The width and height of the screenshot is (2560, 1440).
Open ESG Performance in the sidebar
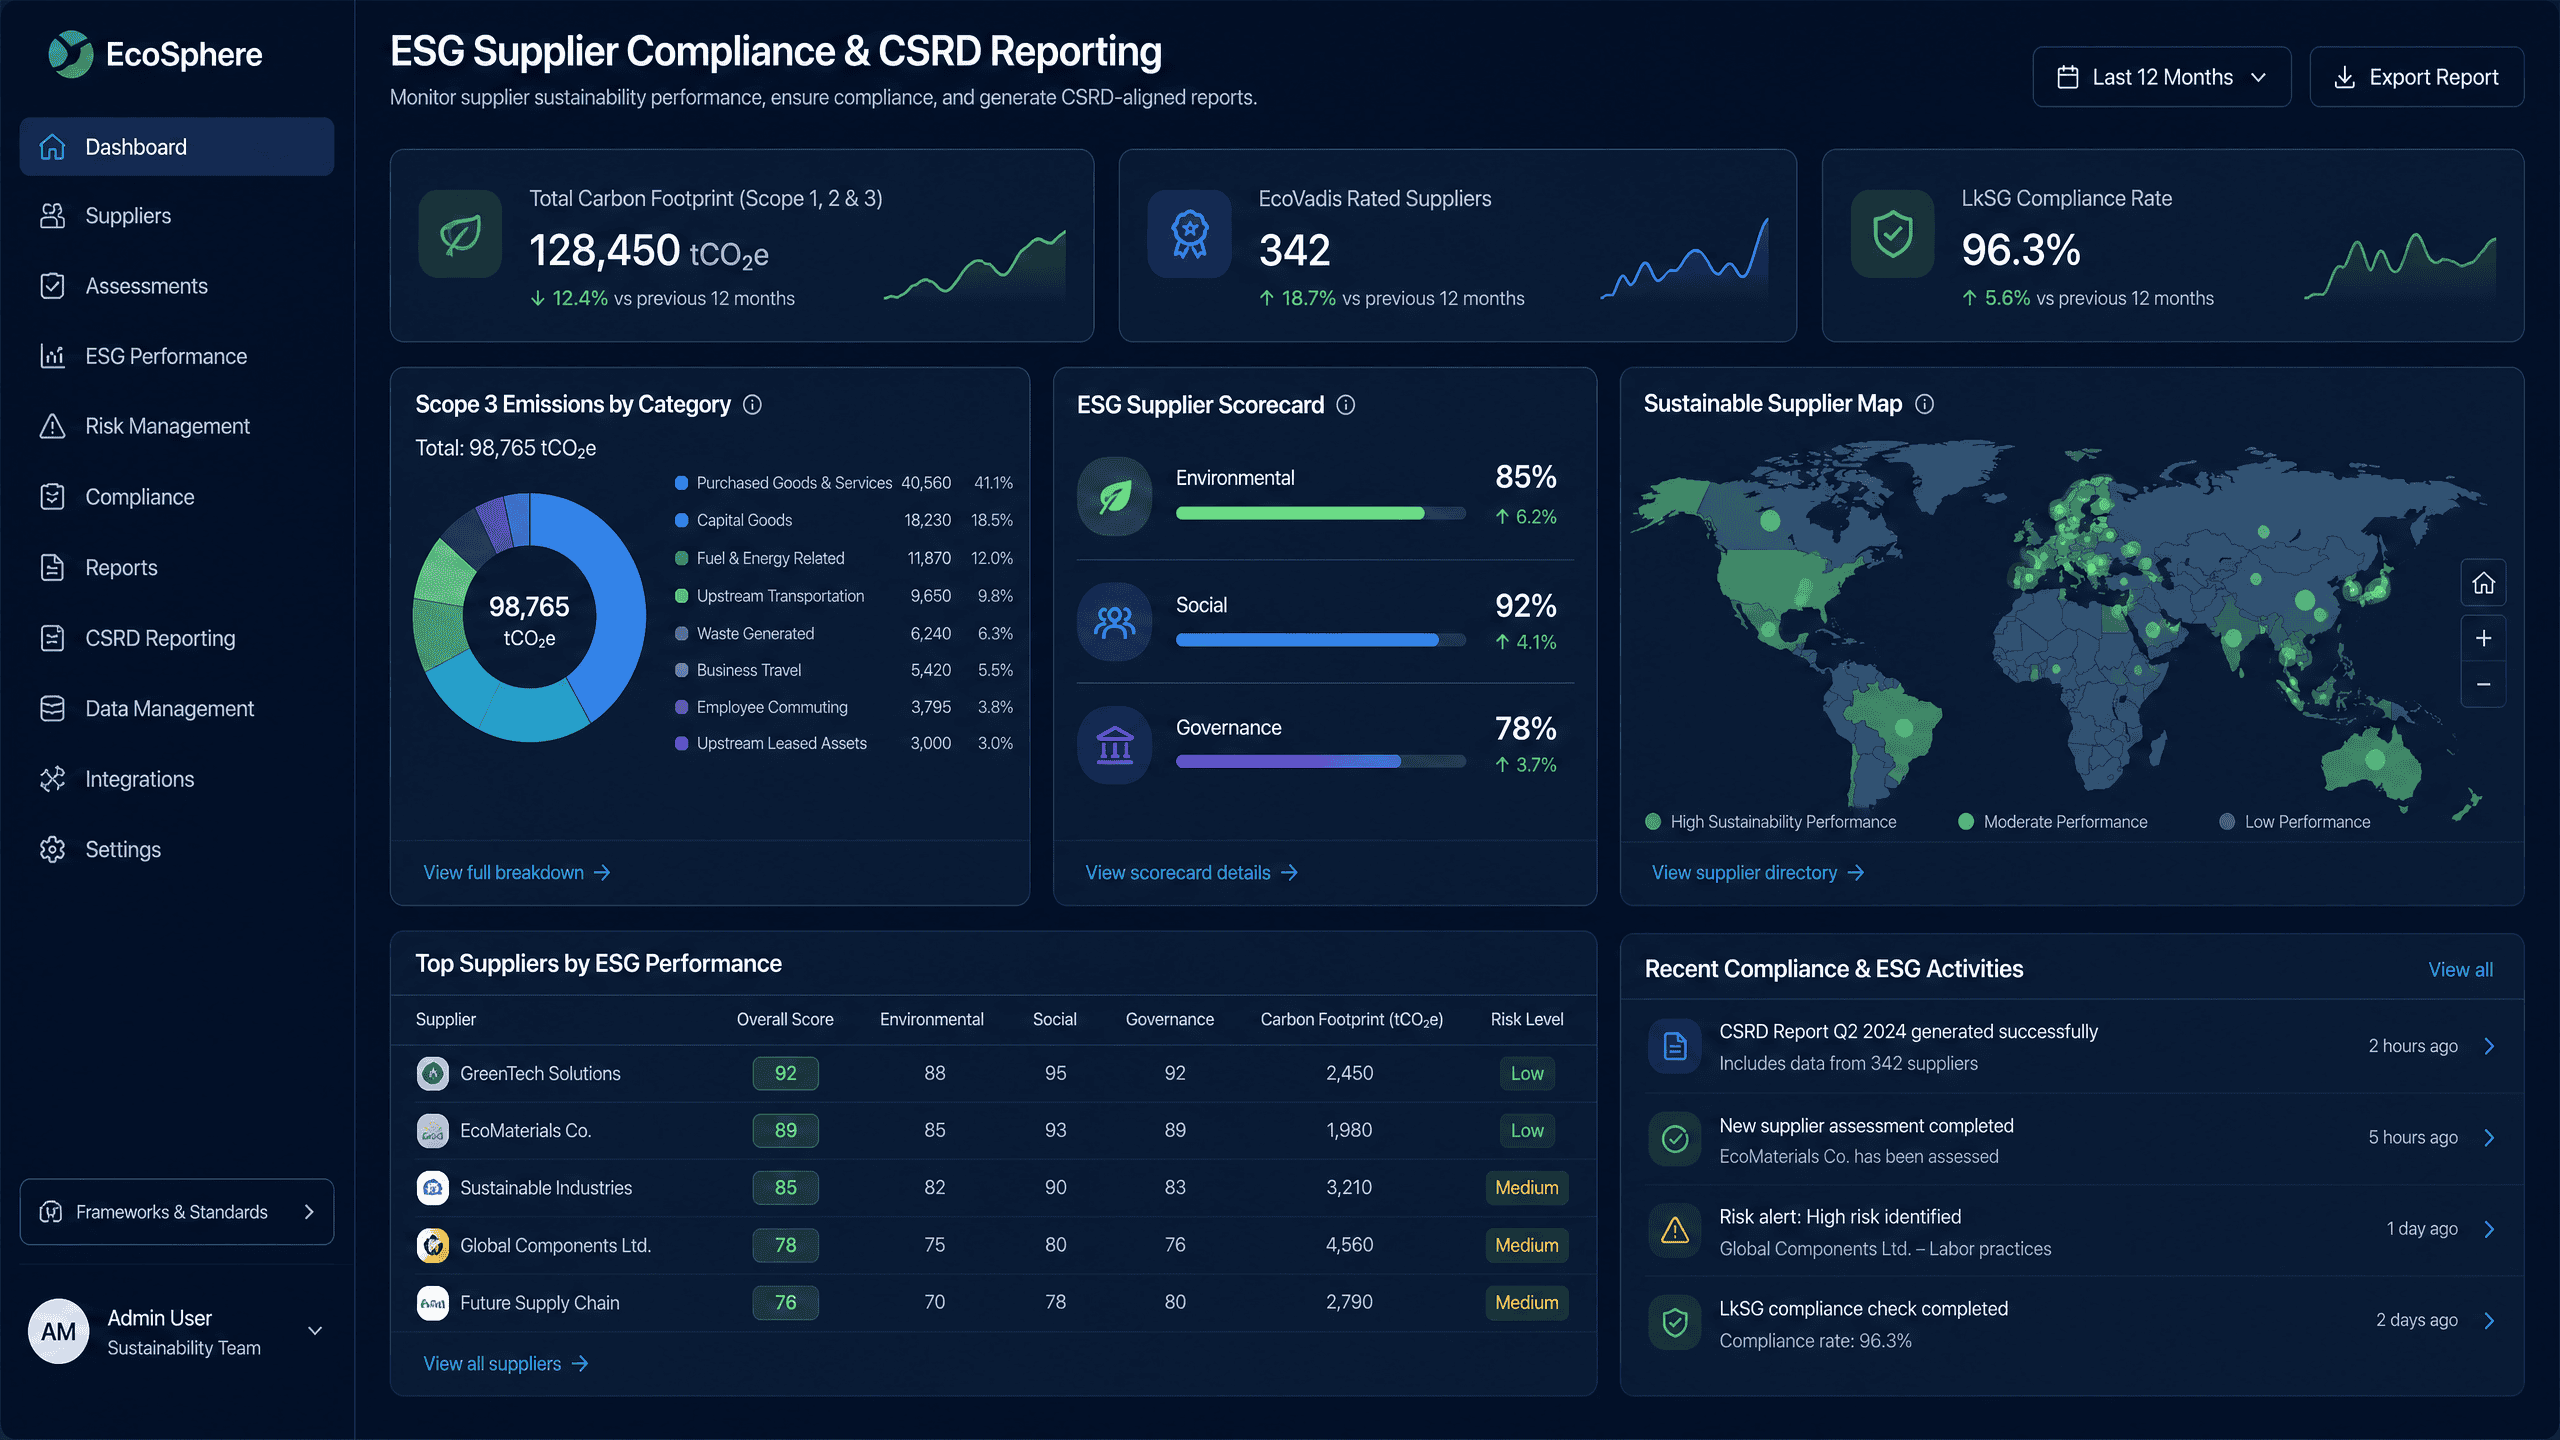click(x=177, y=356)
